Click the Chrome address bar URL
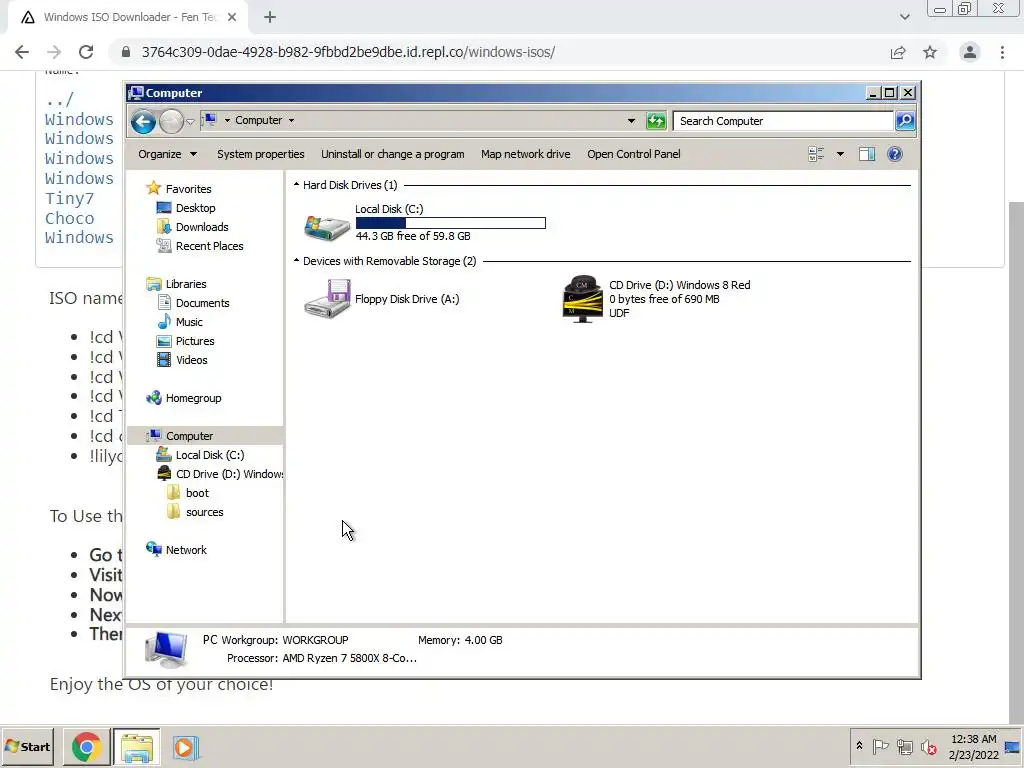 pyautogui.click(x=348, y=52)
